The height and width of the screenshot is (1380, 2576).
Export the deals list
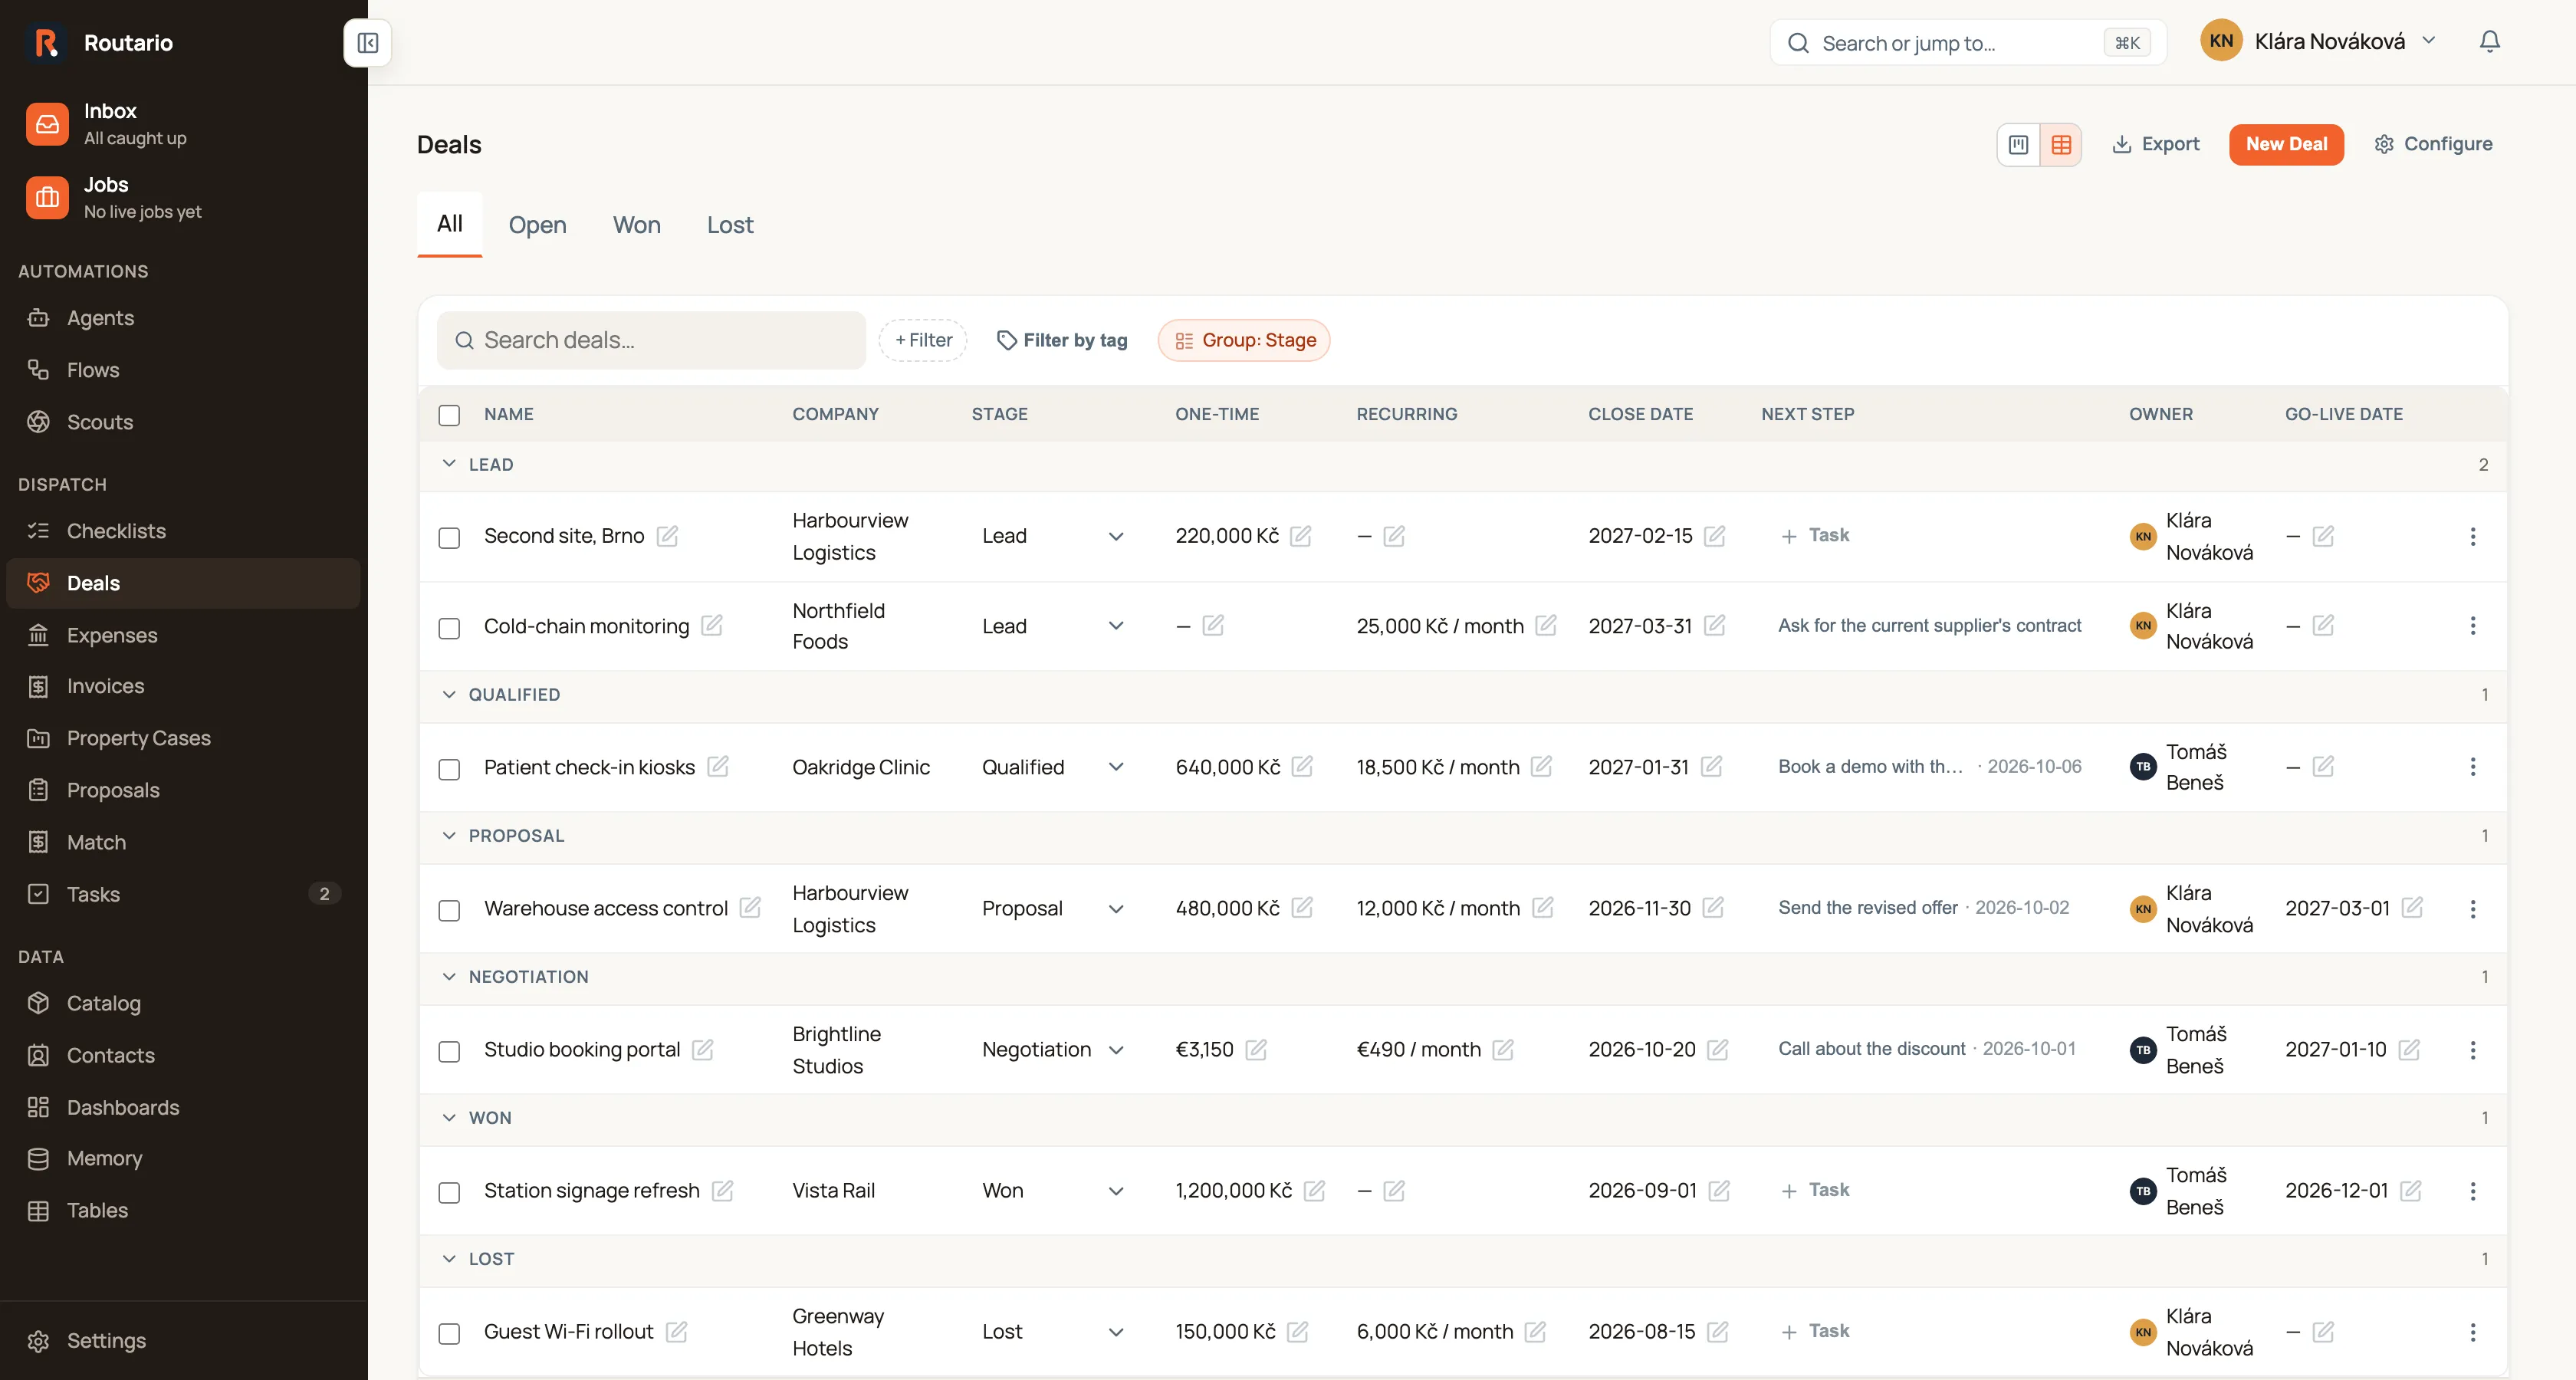click(2155, 144)
